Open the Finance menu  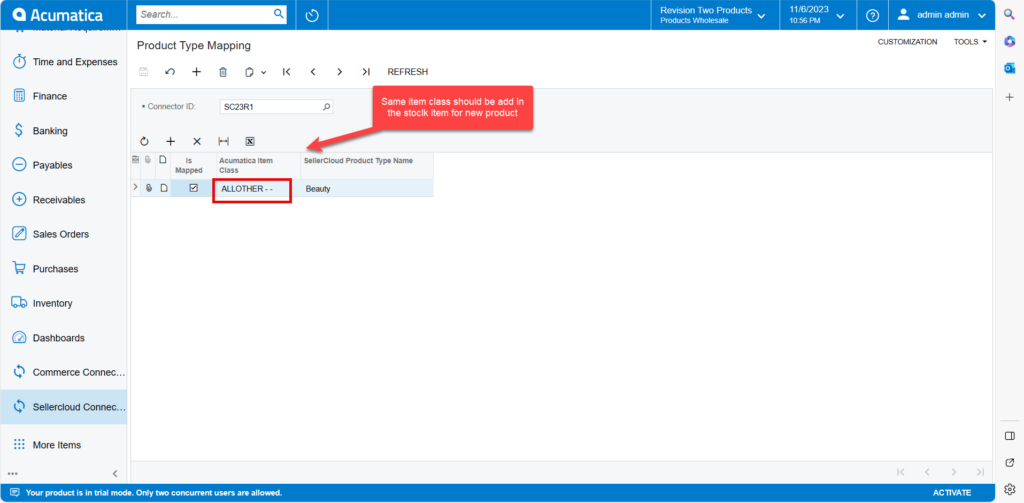pyautogui.click(x=63, y=96)
